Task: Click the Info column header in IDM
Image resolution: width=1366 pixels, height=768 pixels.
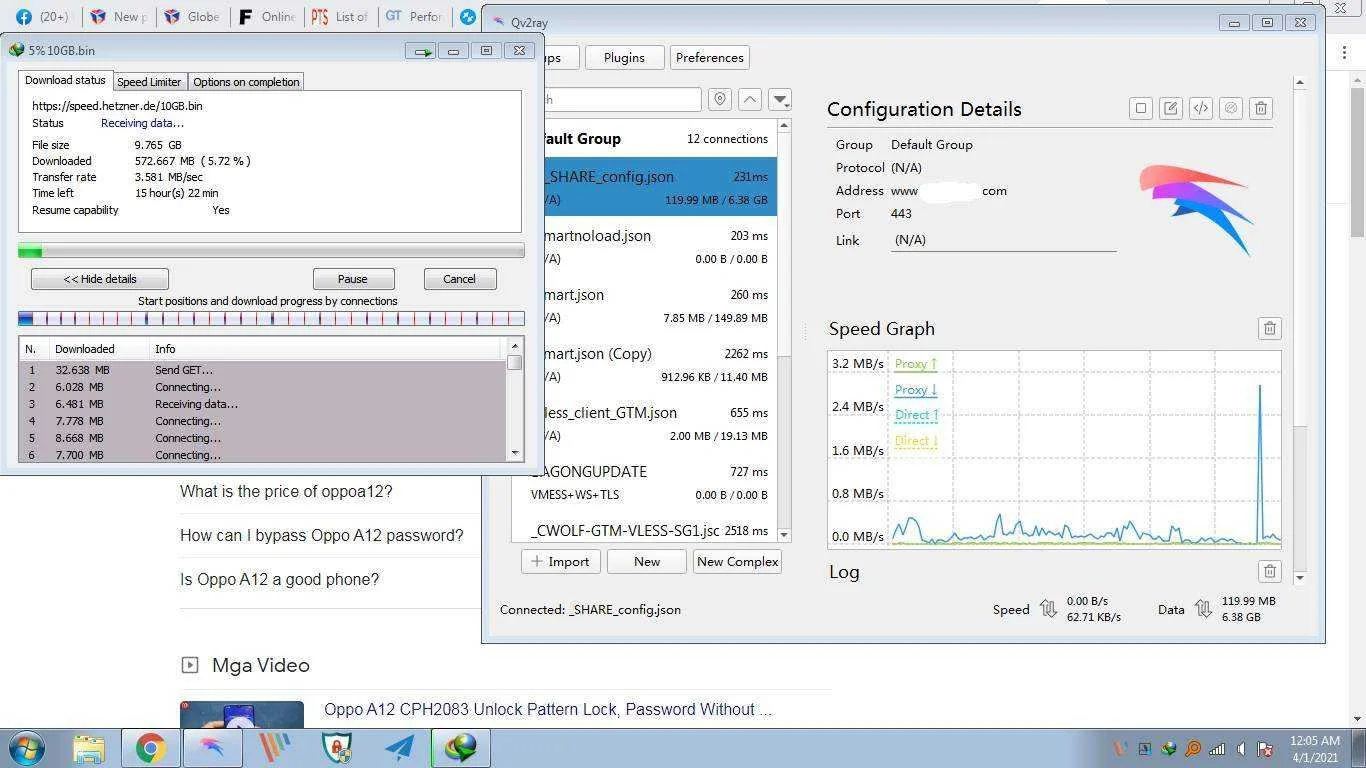Action: point(325,349)
